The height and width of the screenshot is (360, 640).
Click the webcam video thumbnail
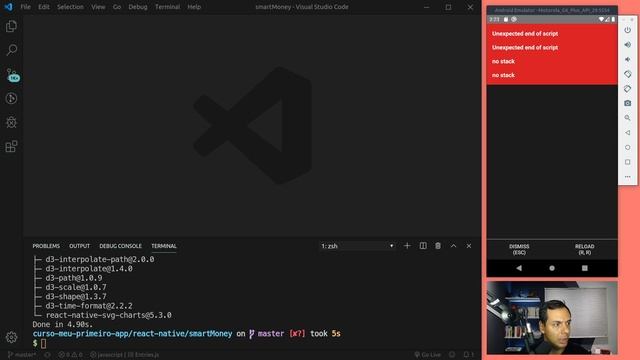(x=552, y=318)
